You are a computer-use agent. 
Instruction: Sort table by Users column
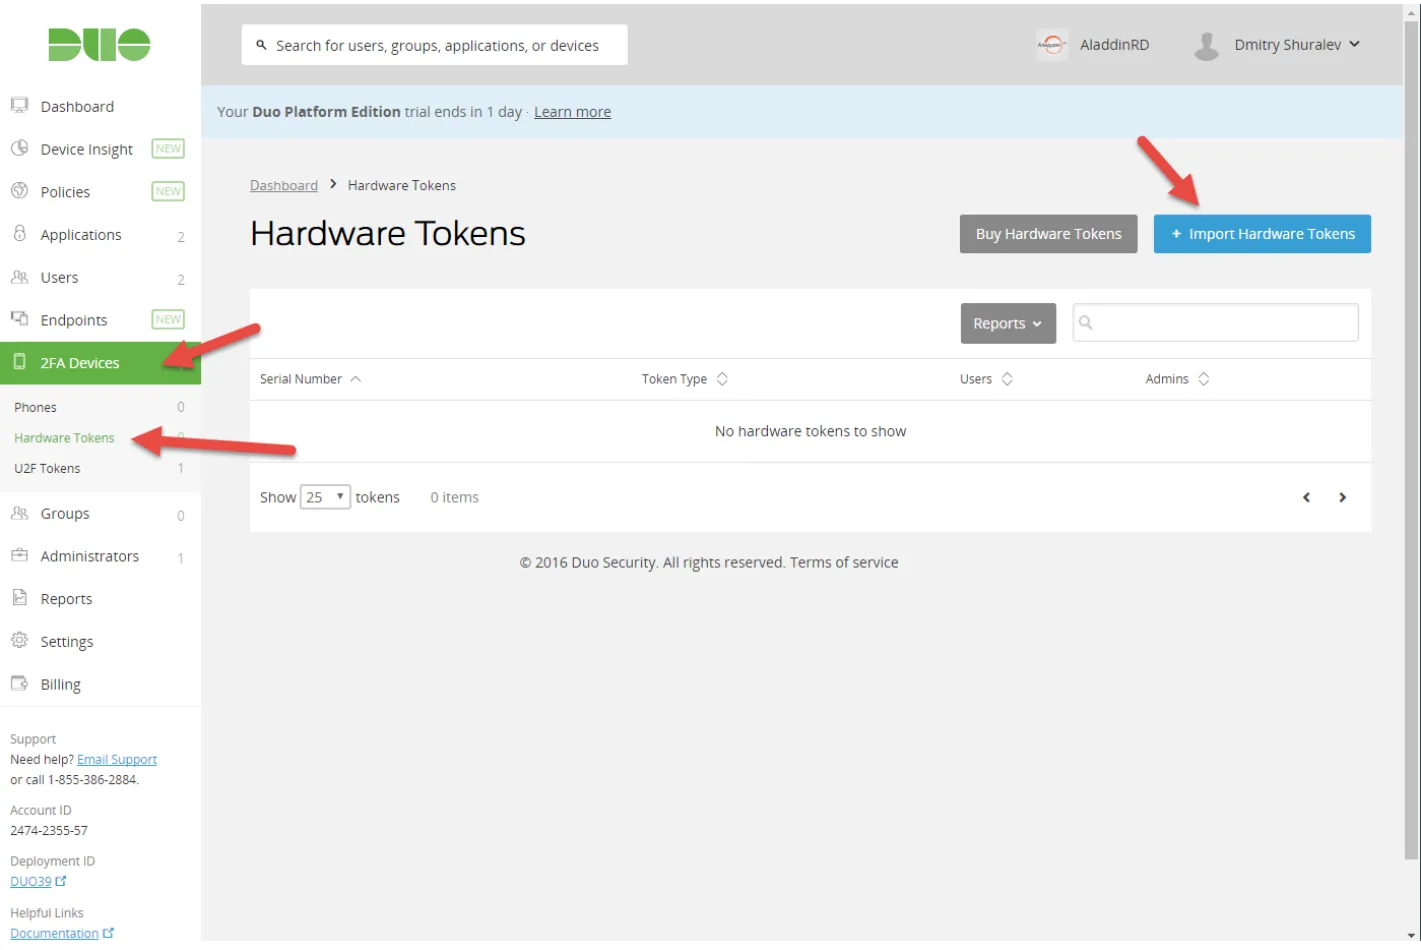click(986, 379)
